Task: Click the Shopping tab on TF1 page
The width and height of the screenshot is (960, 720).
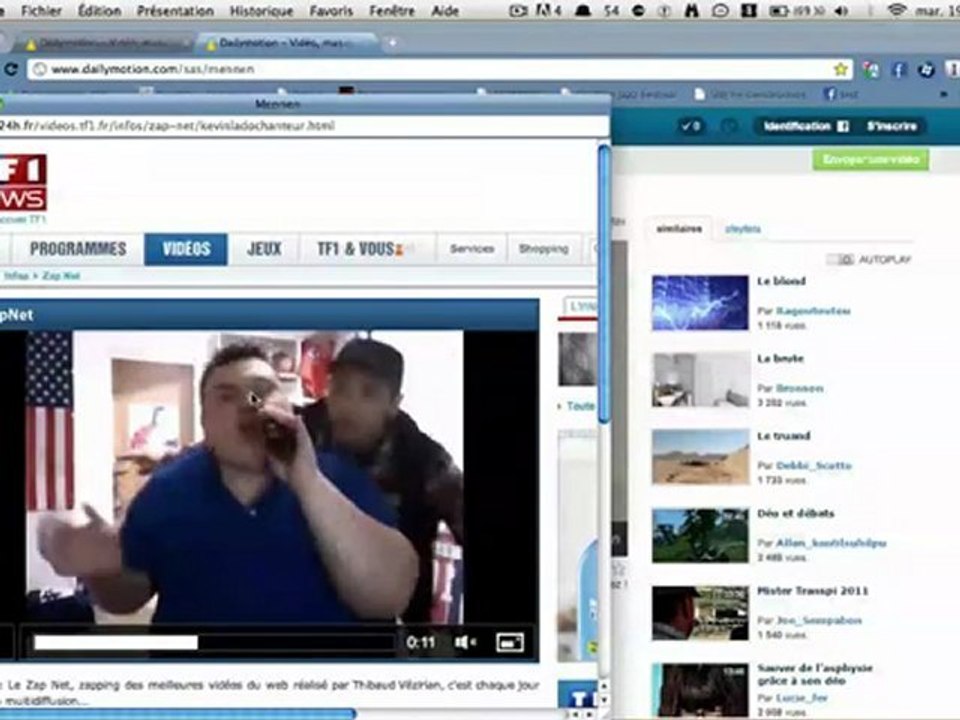Action: click(x=543, y=249)
